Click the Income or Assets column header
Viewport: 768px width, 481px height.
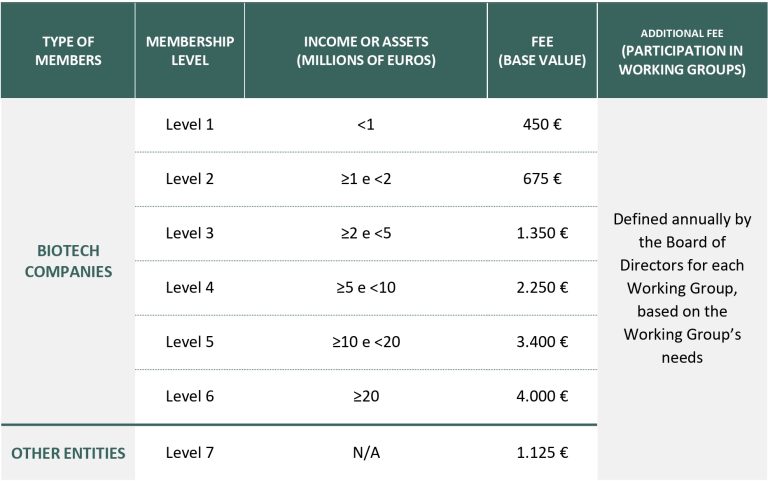(x=365, y=51)
